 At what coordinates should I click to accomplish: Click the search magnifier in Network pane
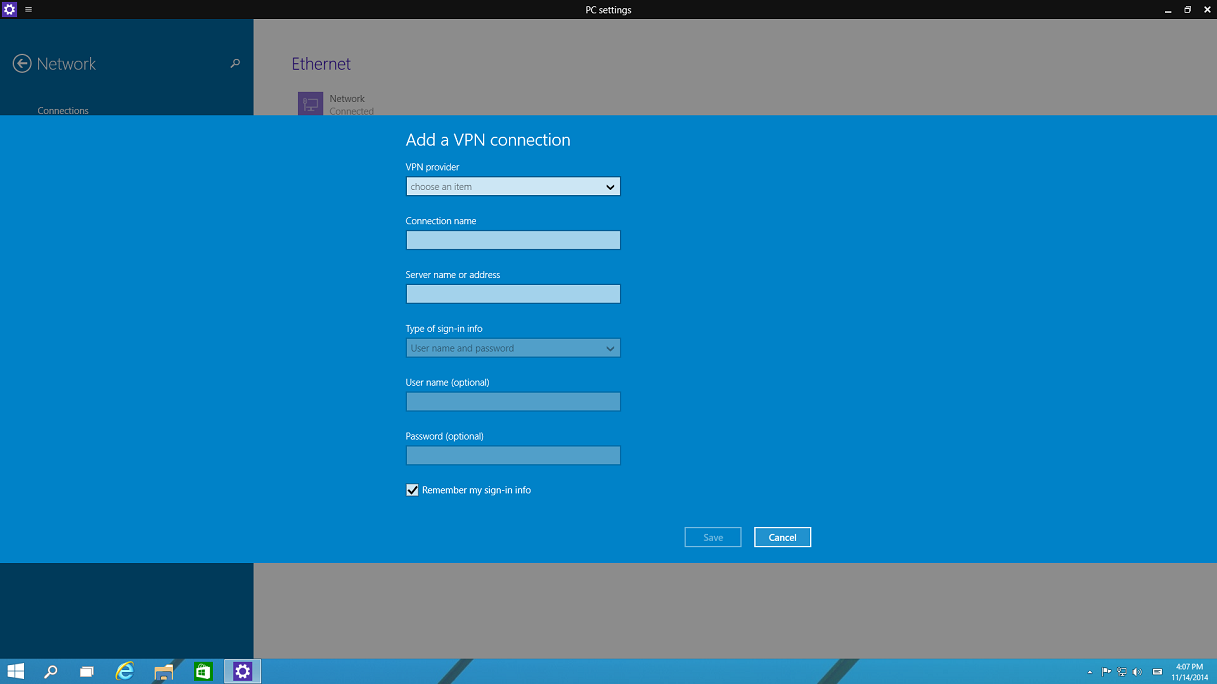[235, 64]
